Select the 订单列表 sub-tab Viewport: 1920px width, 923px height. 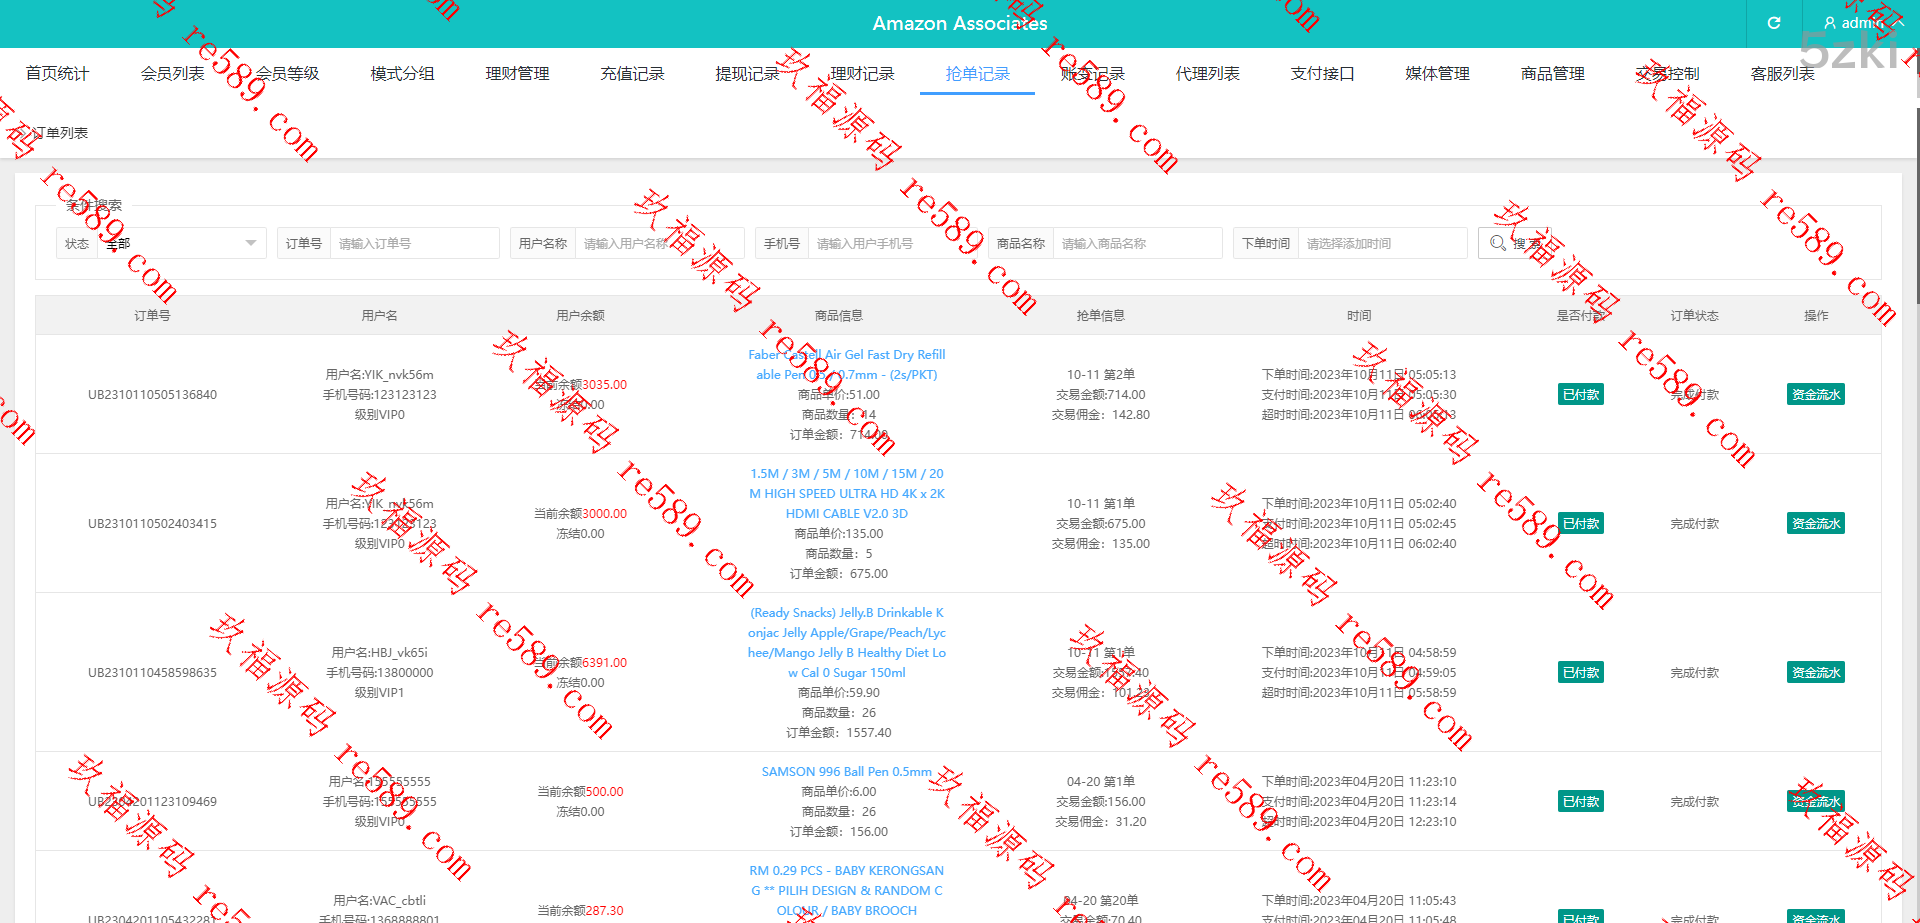click(60, 133)
